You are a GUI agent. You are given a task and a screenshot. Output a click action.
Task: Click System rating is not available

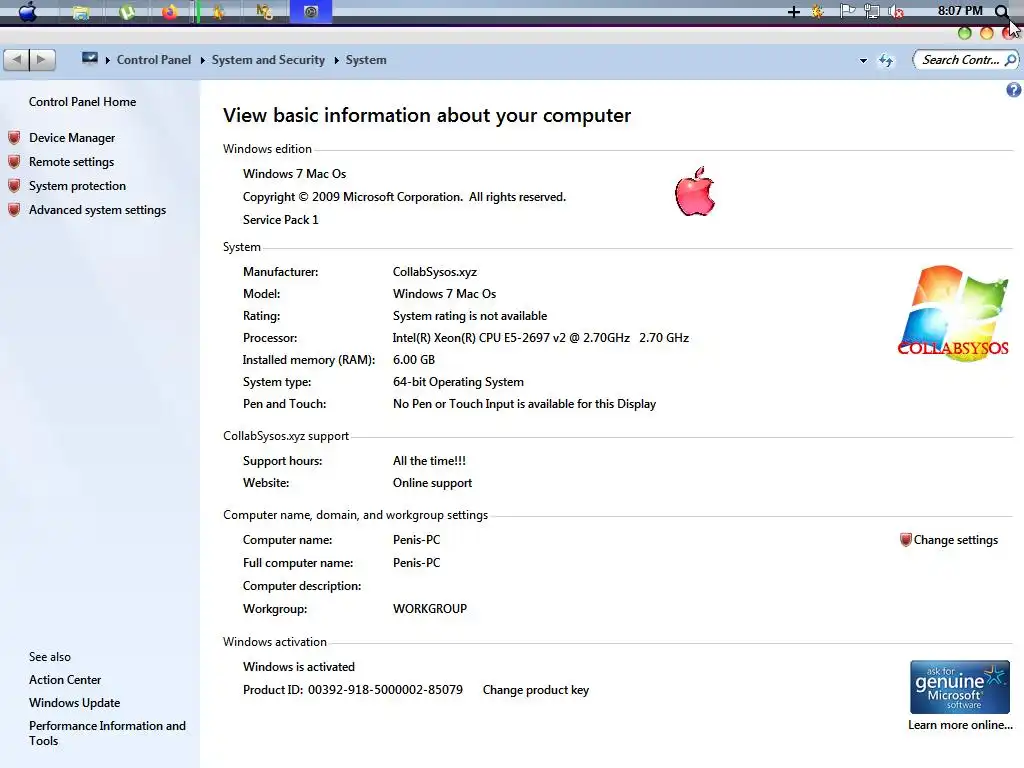(x=470, y=316)
